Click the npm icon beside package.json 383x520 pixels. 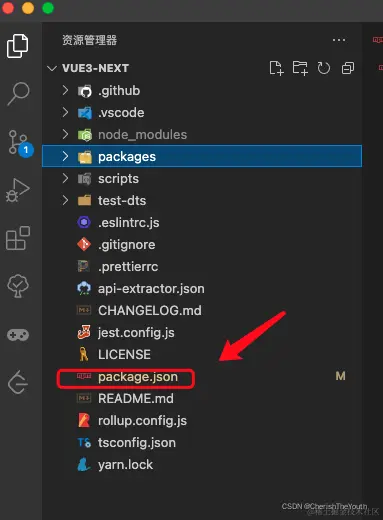click(x=84, y=376)
